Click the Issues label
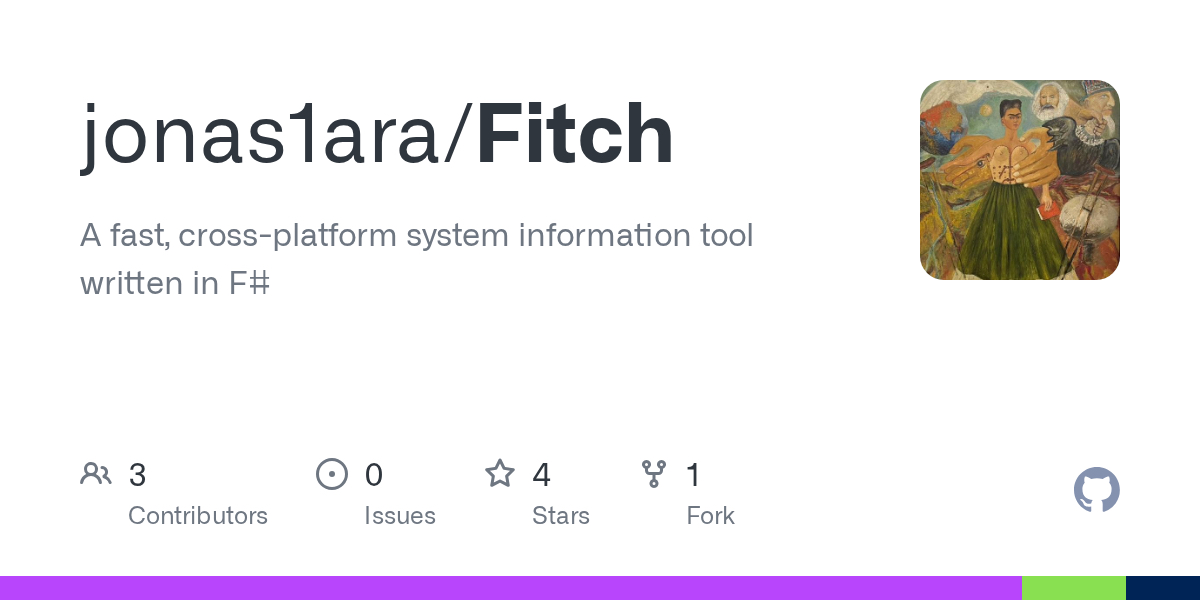The image size is (1200, 600). [x=400, y=516]
